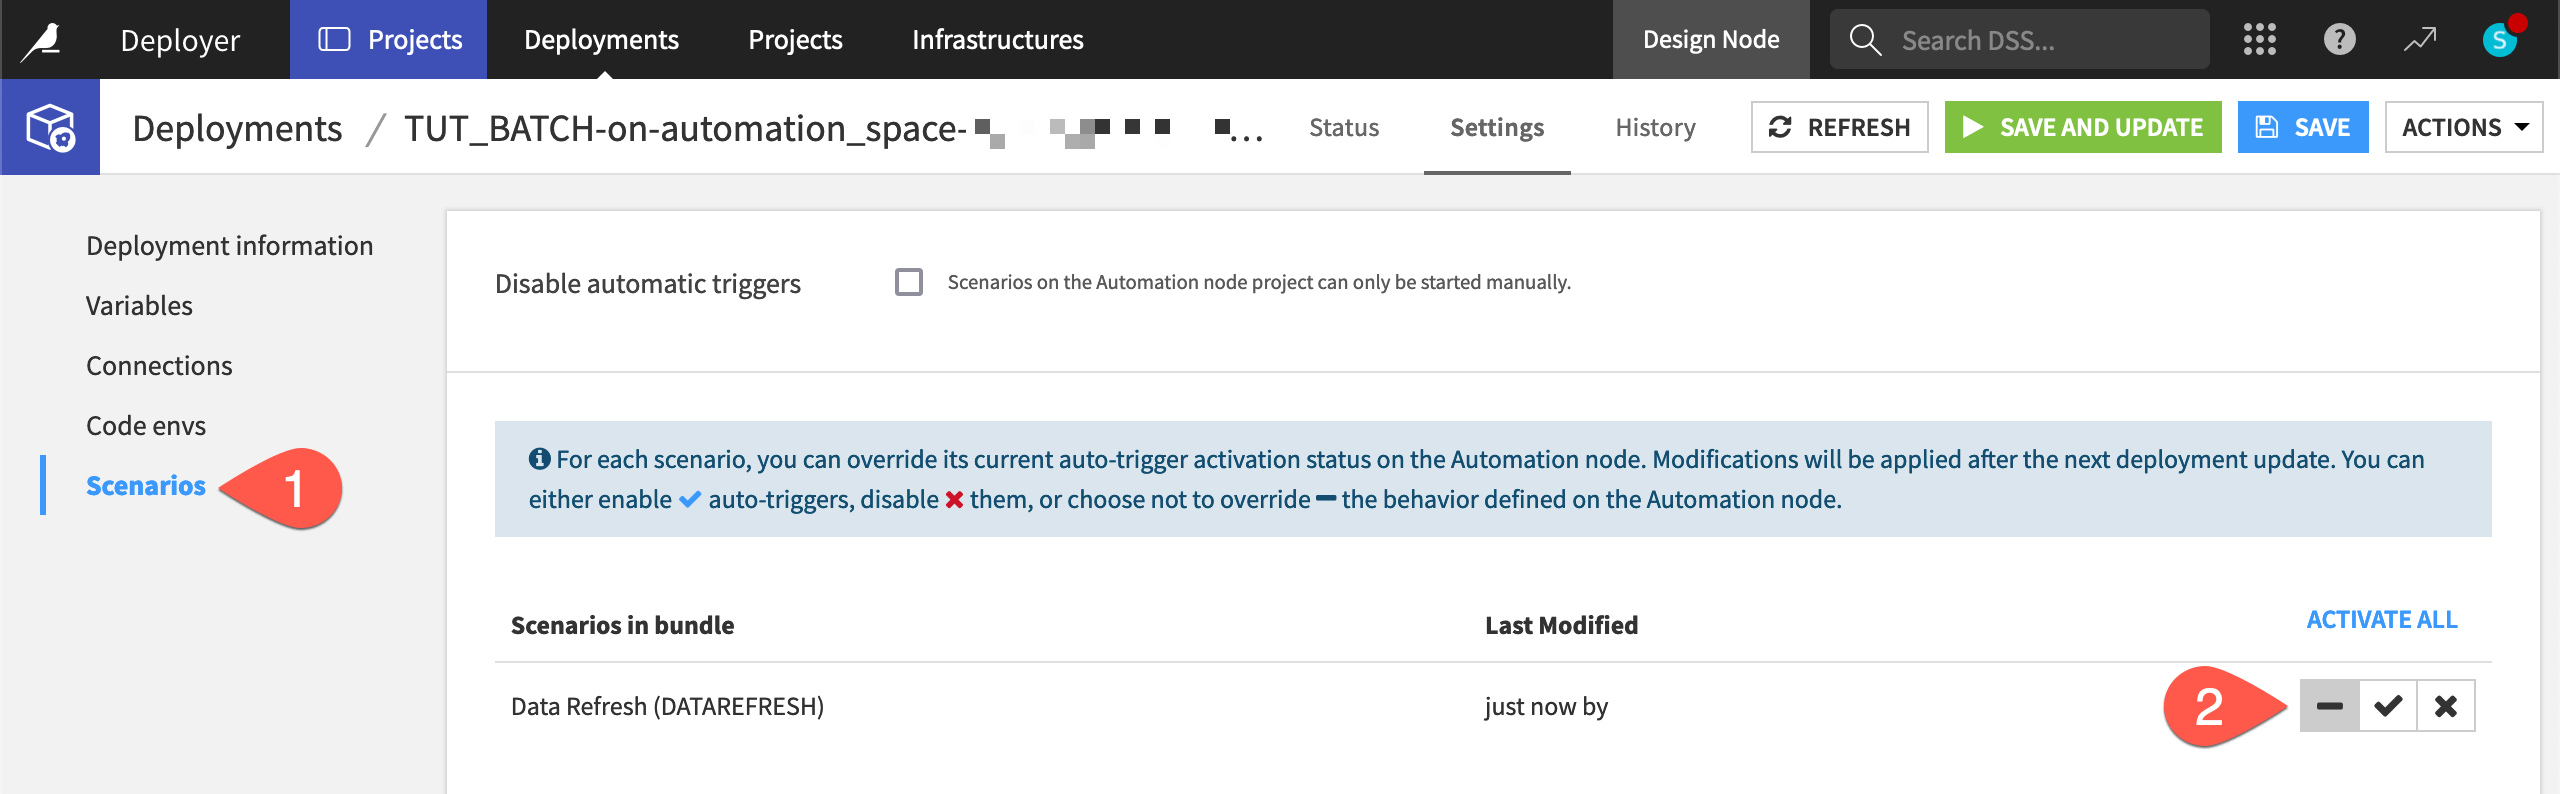Open the highlighted Projects tab
This screenshot has width=2560, height=794.
pyautogui.click(x=389, y=40)
